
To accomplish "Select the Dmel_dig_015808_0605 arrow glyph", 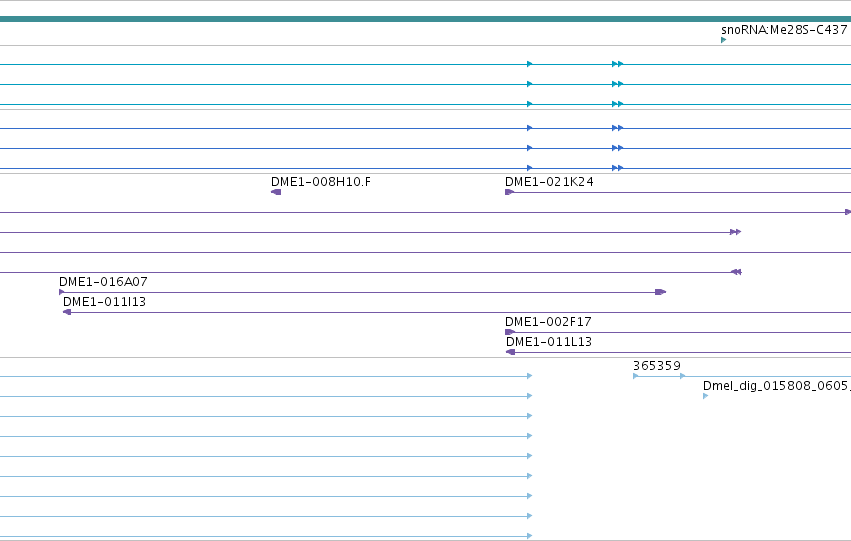I will 706,396.
